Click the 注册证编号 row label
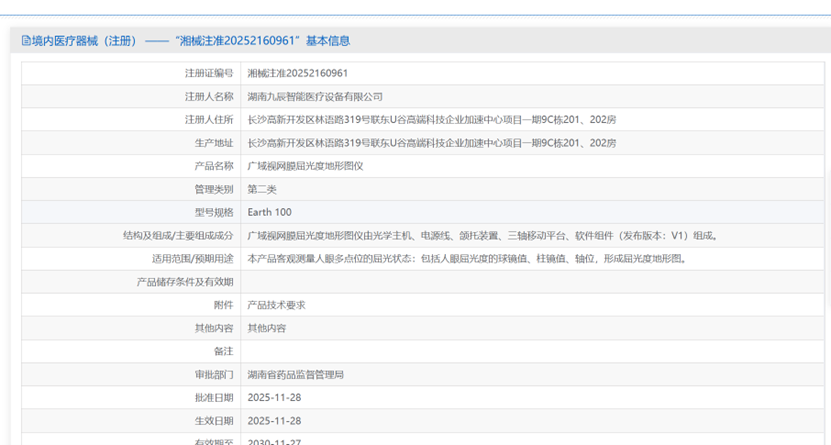 (x=209, y=73)
